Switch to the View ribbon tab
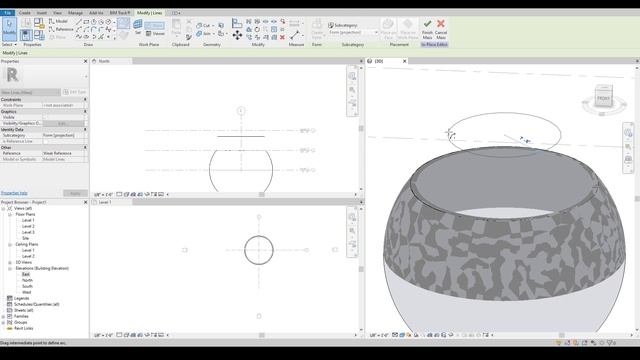Viewport: 640px width, 360px height. [x=57, y=13]
